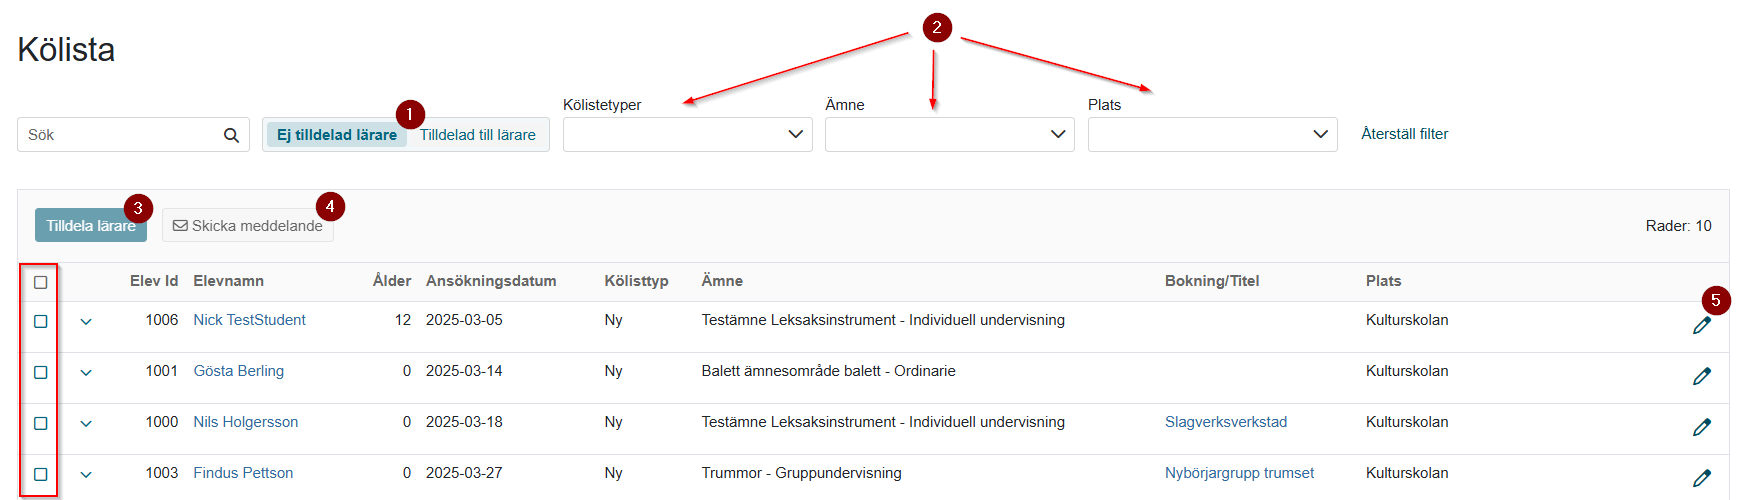Open the Ämne filter dropdown
The image size is (1740, 500).
(x=950, y=135)
